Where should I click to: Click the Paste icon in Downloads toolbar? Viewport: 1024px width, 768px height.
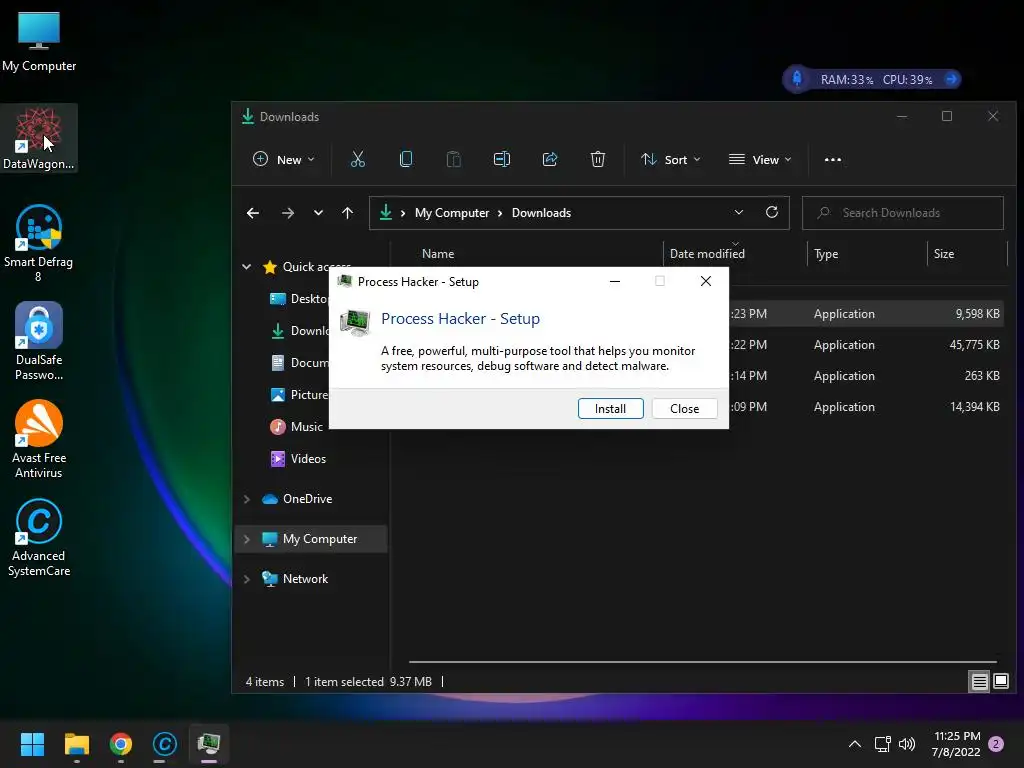pos(453,159)
